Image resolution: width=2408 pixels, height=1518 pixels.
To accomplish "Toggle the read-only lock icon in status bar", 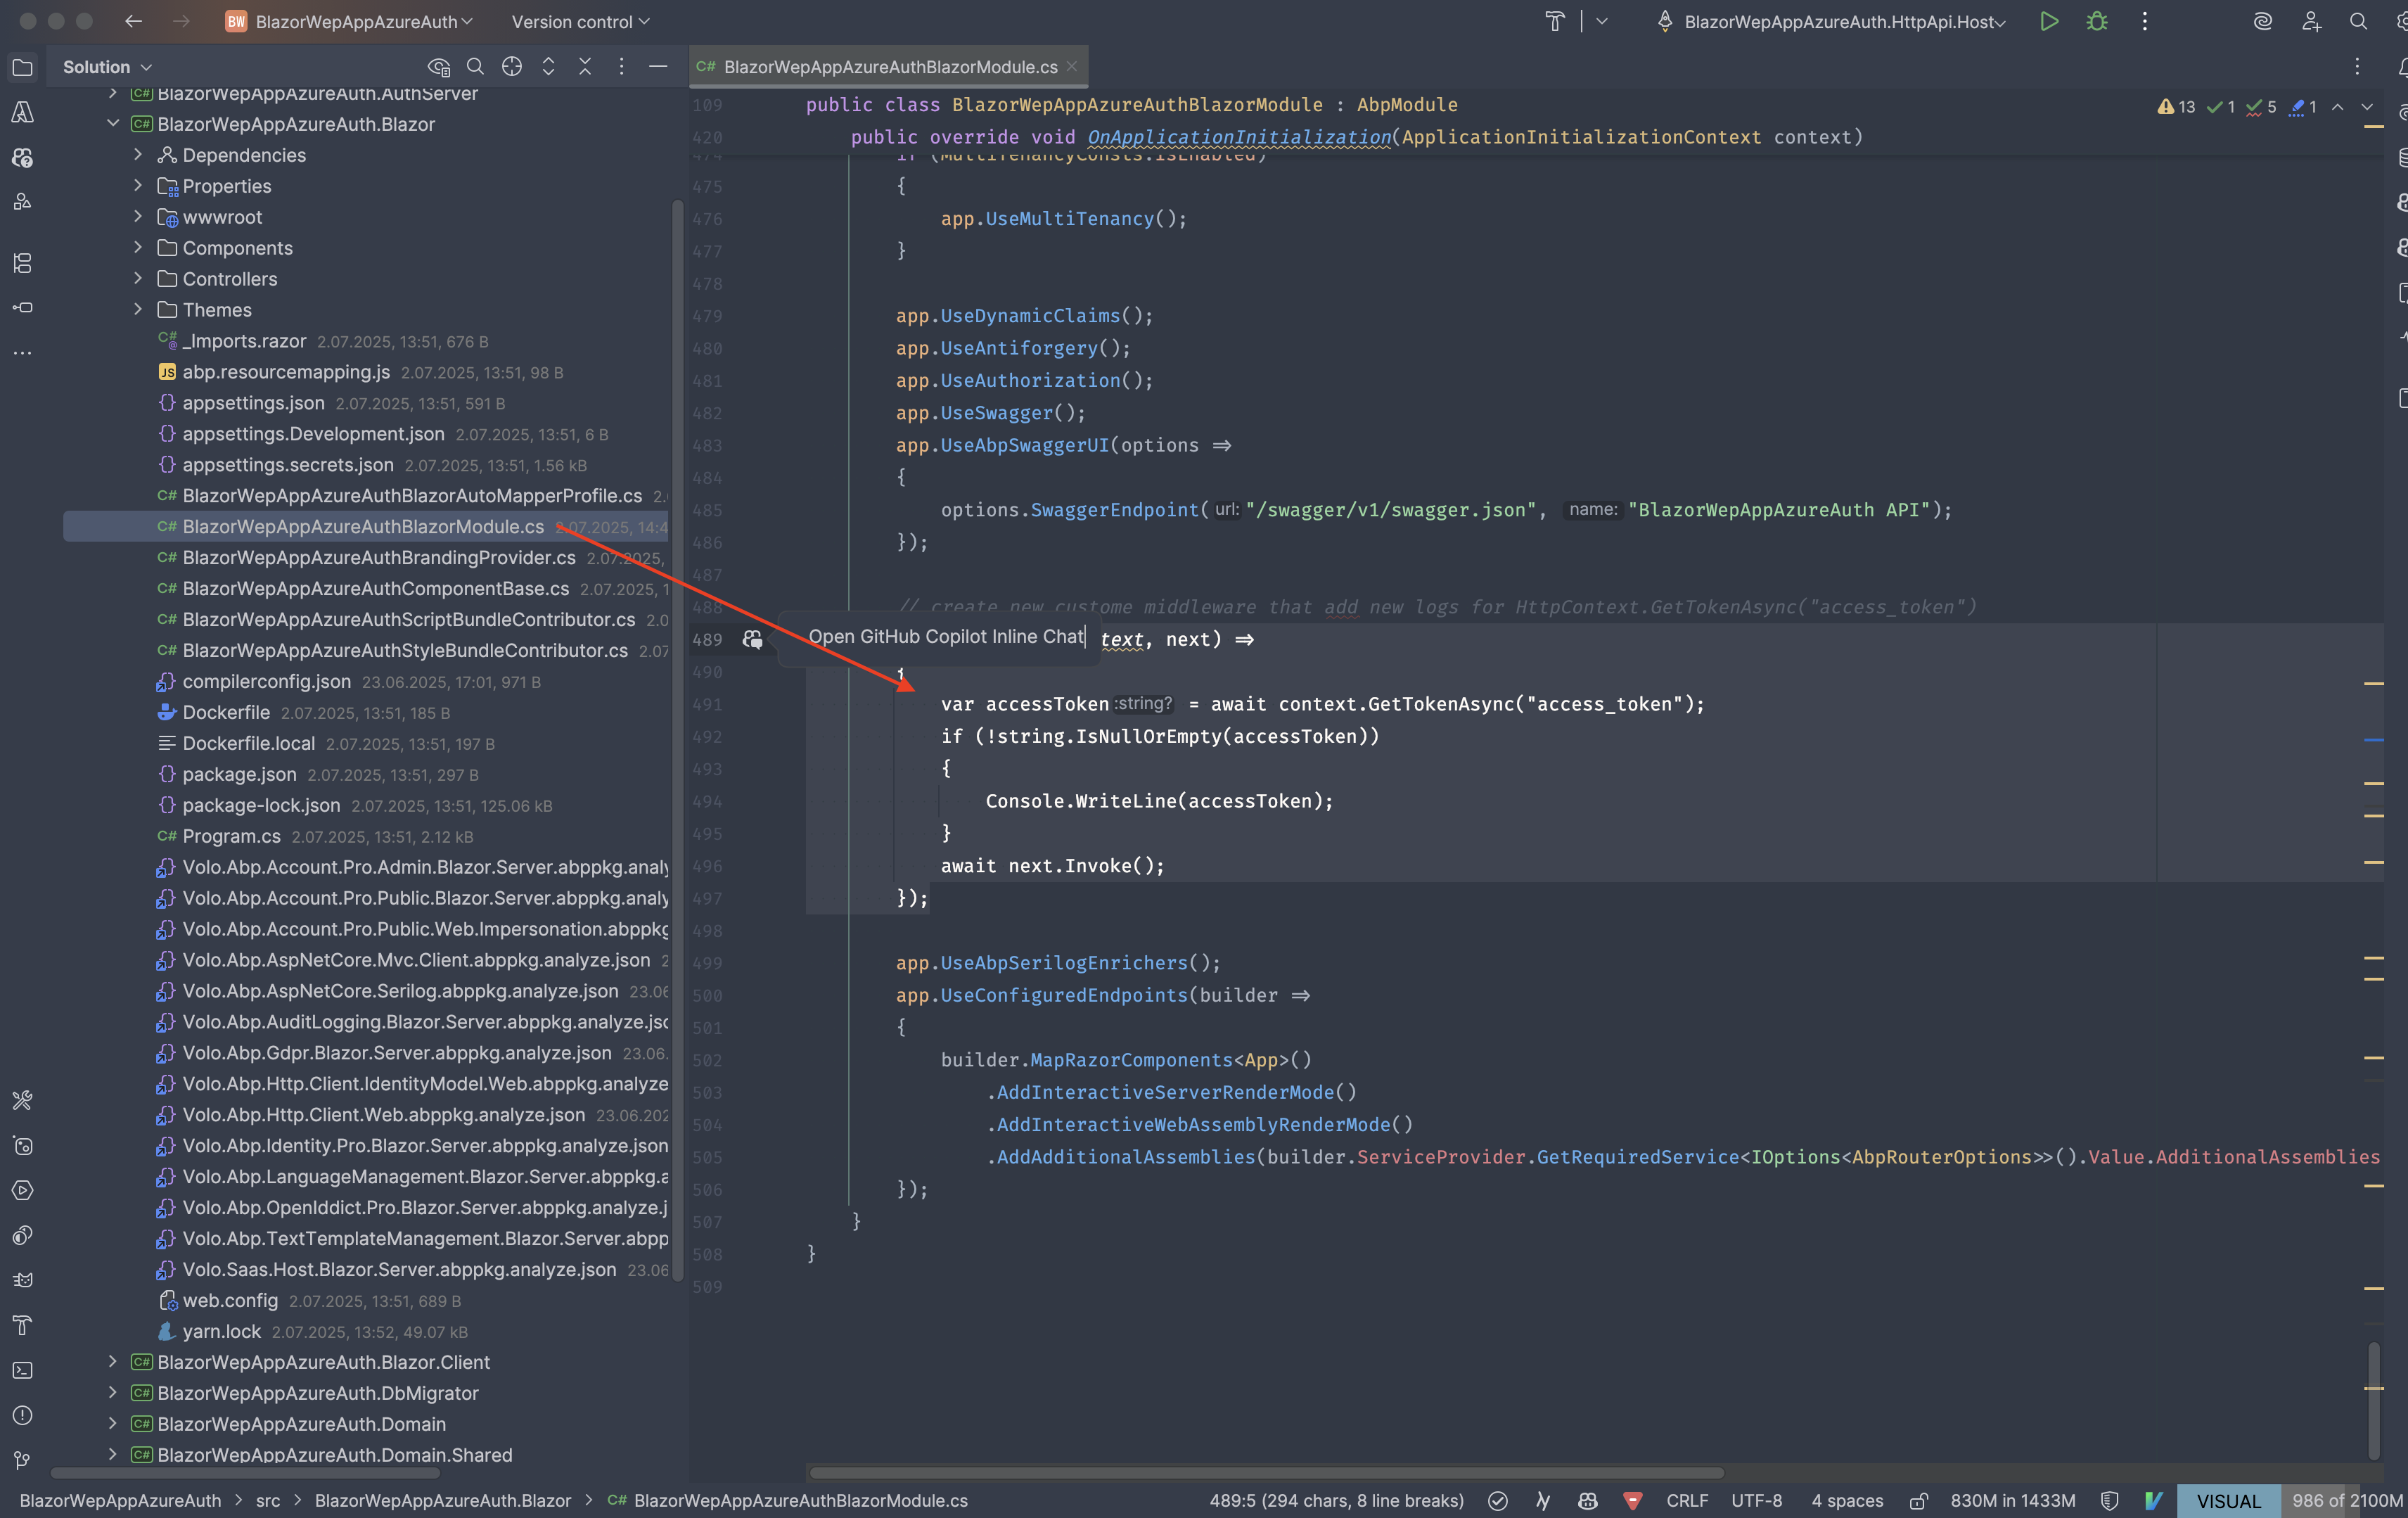I will coord(1918,1501).
